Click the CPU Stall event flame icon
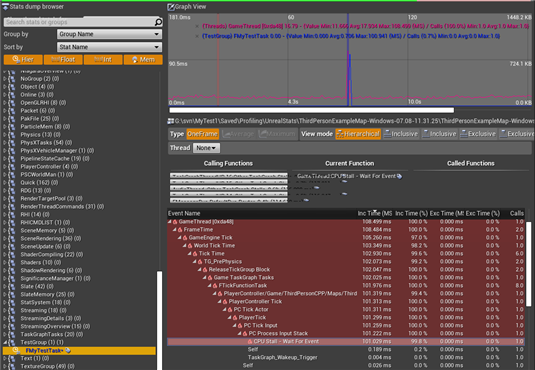This screenshot has width=535, height=370. [x=250, y=341]
